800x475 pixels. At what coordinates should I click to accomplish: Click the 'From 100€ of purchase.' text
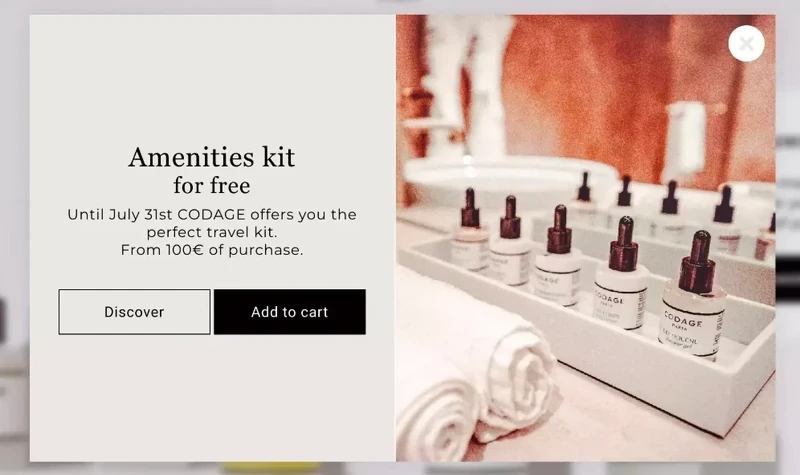[x=212, y=250]
